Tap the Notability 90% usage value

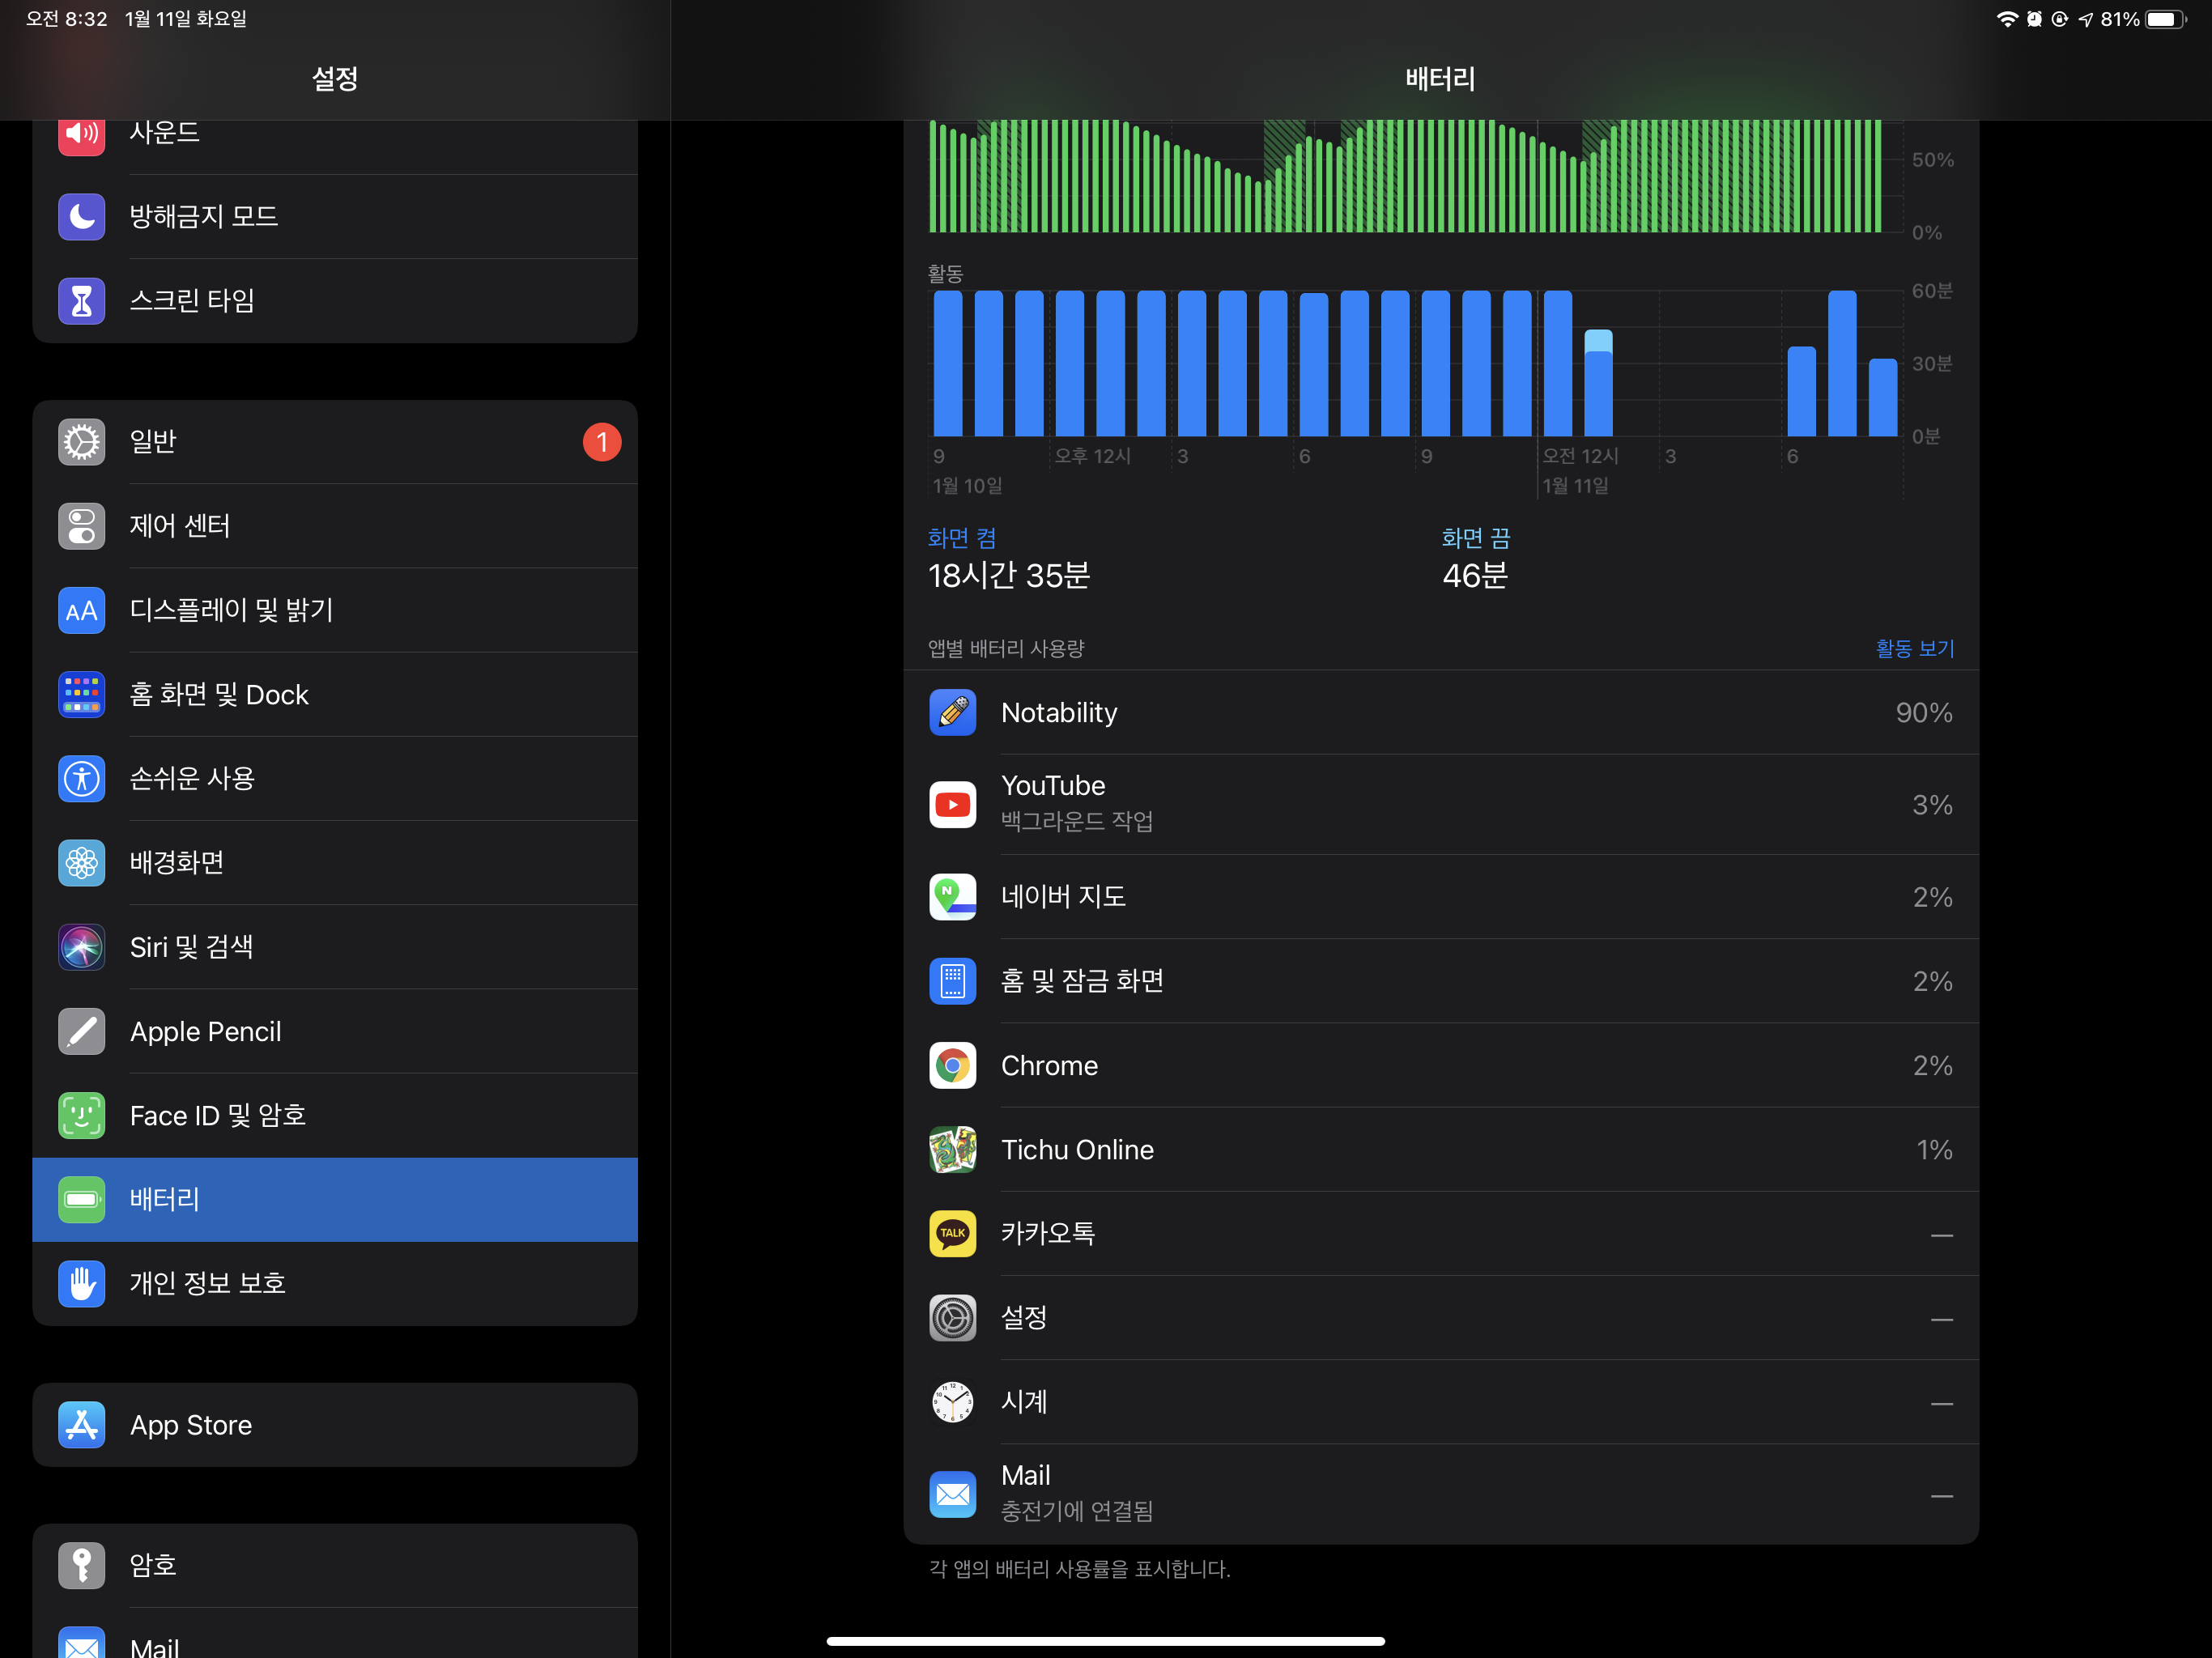(1923, 713)
